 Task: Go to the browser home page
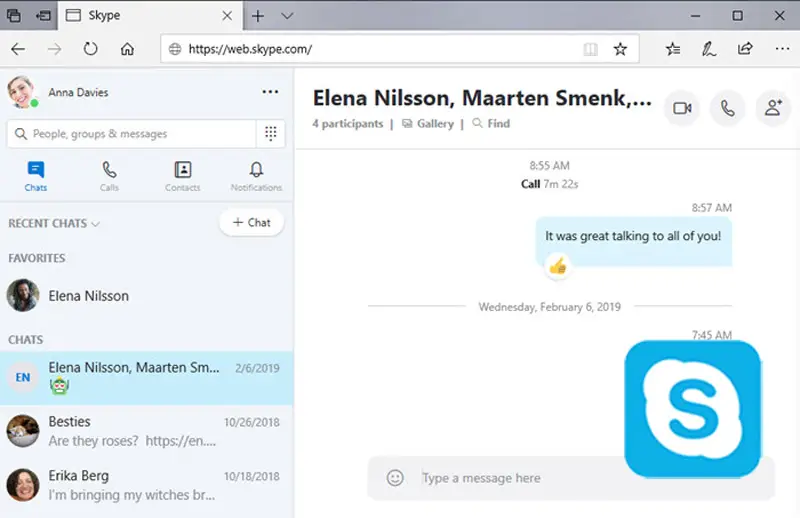click(127, 49)
